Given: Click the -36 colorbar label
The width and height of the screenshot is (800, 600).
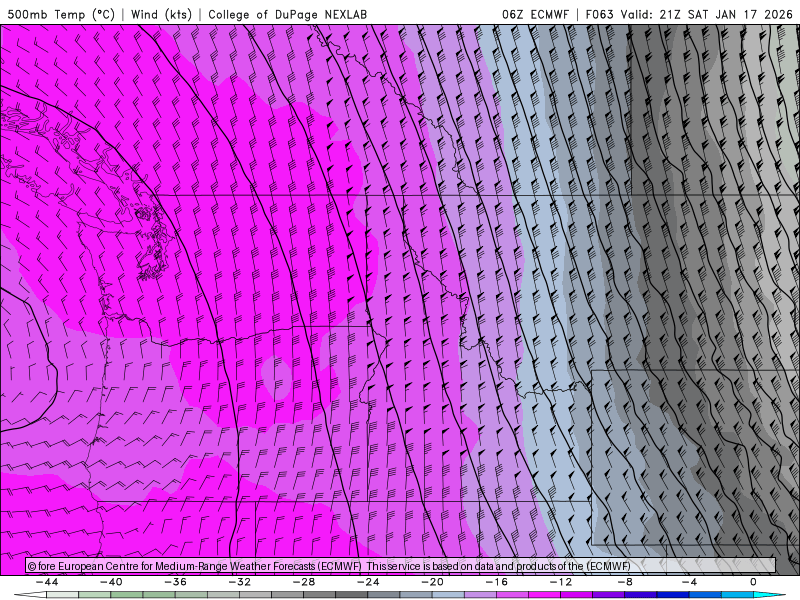Looking at the screenshot, I should (175, 582).
